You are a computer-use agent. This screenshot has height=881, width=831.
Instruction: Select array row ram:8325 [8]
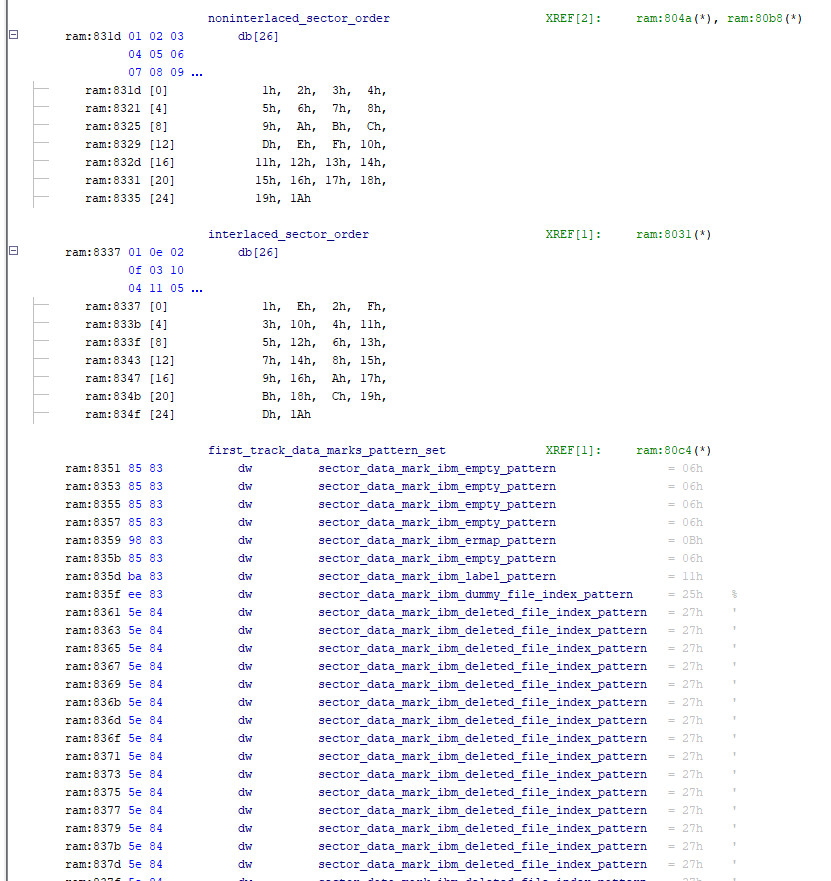[x=235, y=126]
